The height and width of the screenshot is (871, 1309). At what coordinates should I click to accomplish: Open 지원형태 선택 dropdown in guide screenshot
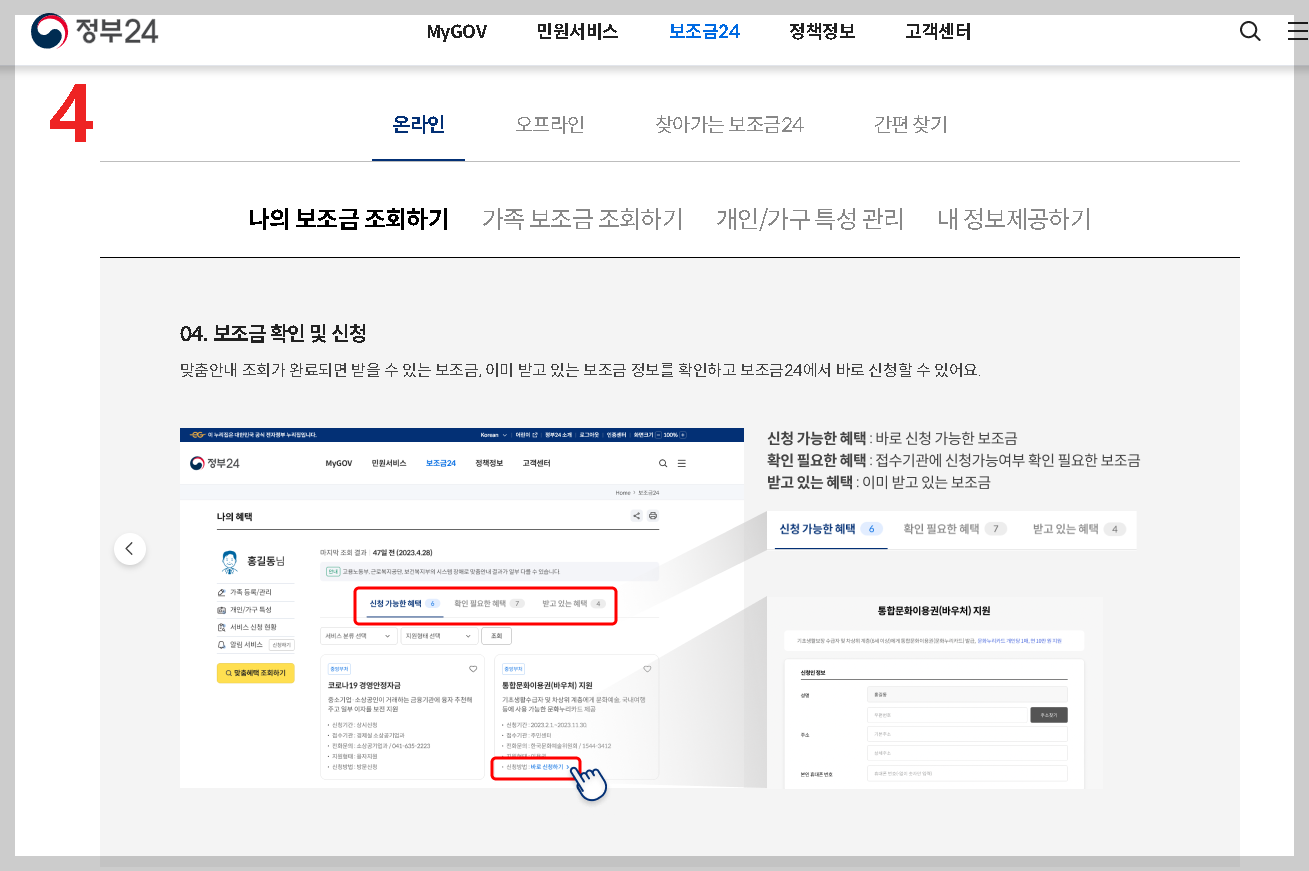439,636
